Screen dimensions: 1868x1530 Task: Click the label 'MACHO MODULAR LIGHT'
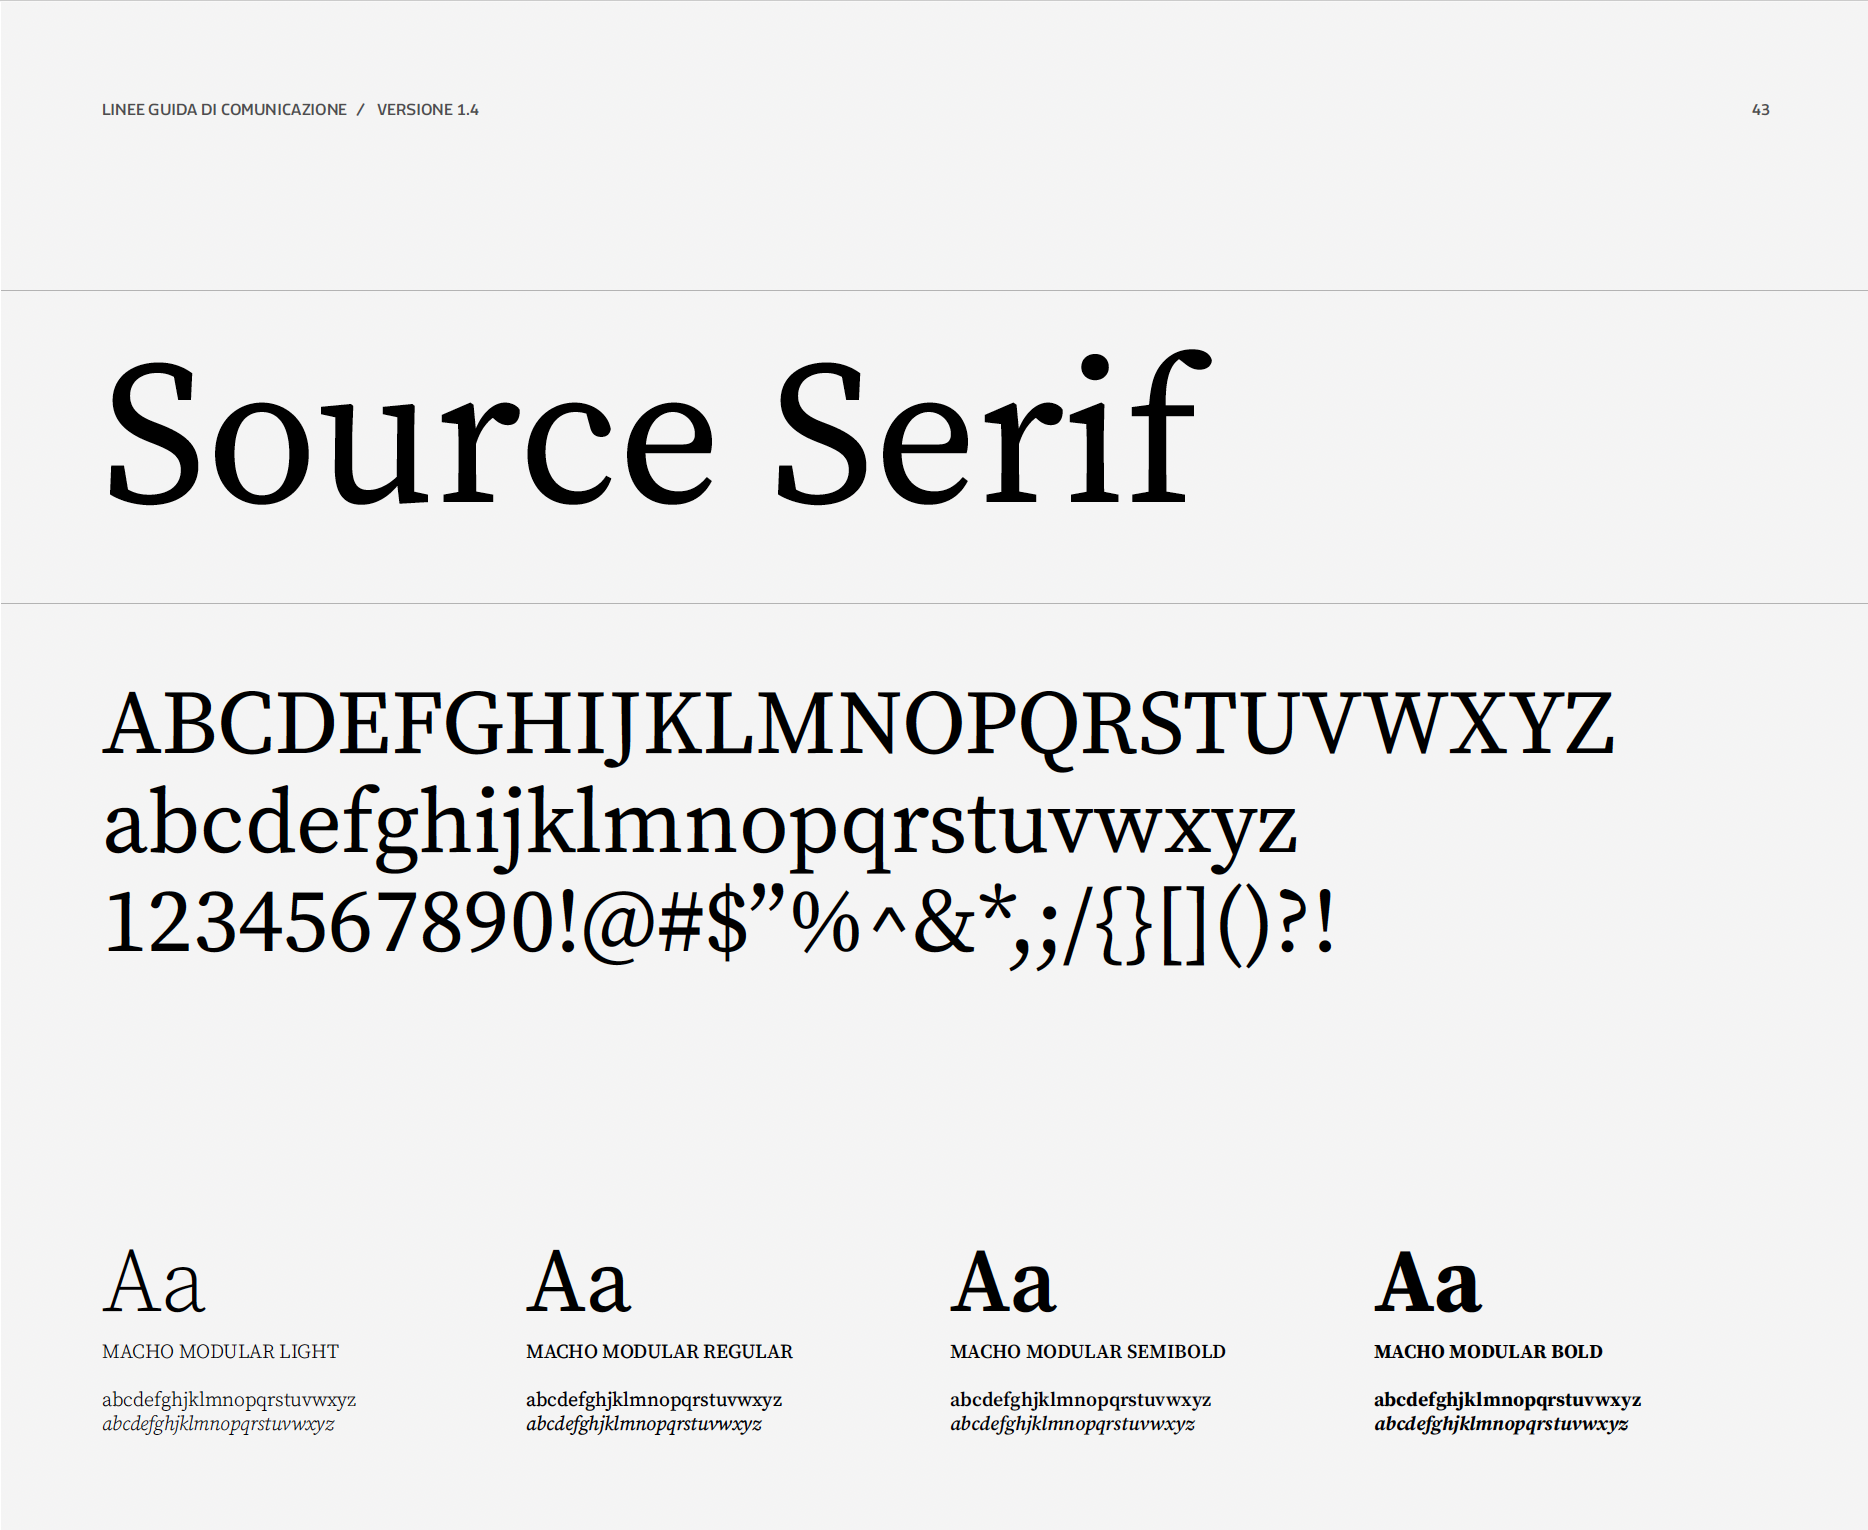coord(221,1352)
